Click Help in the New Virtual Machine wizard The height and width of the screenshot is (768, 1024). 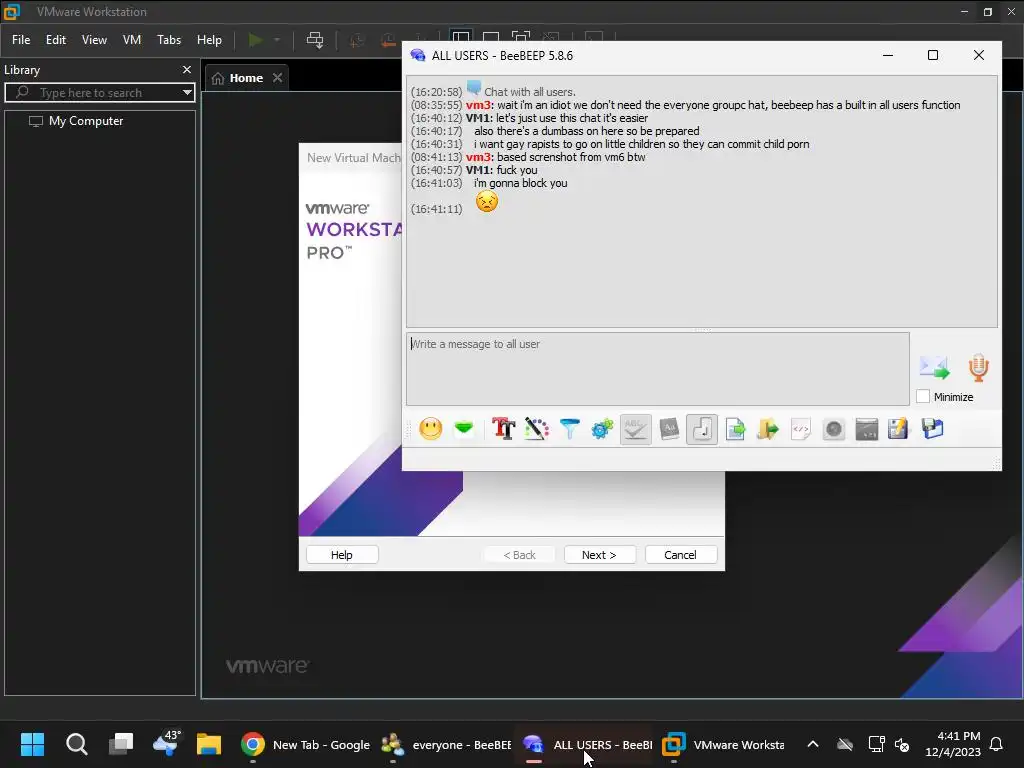pyautogui.click(x=342, y=554)
